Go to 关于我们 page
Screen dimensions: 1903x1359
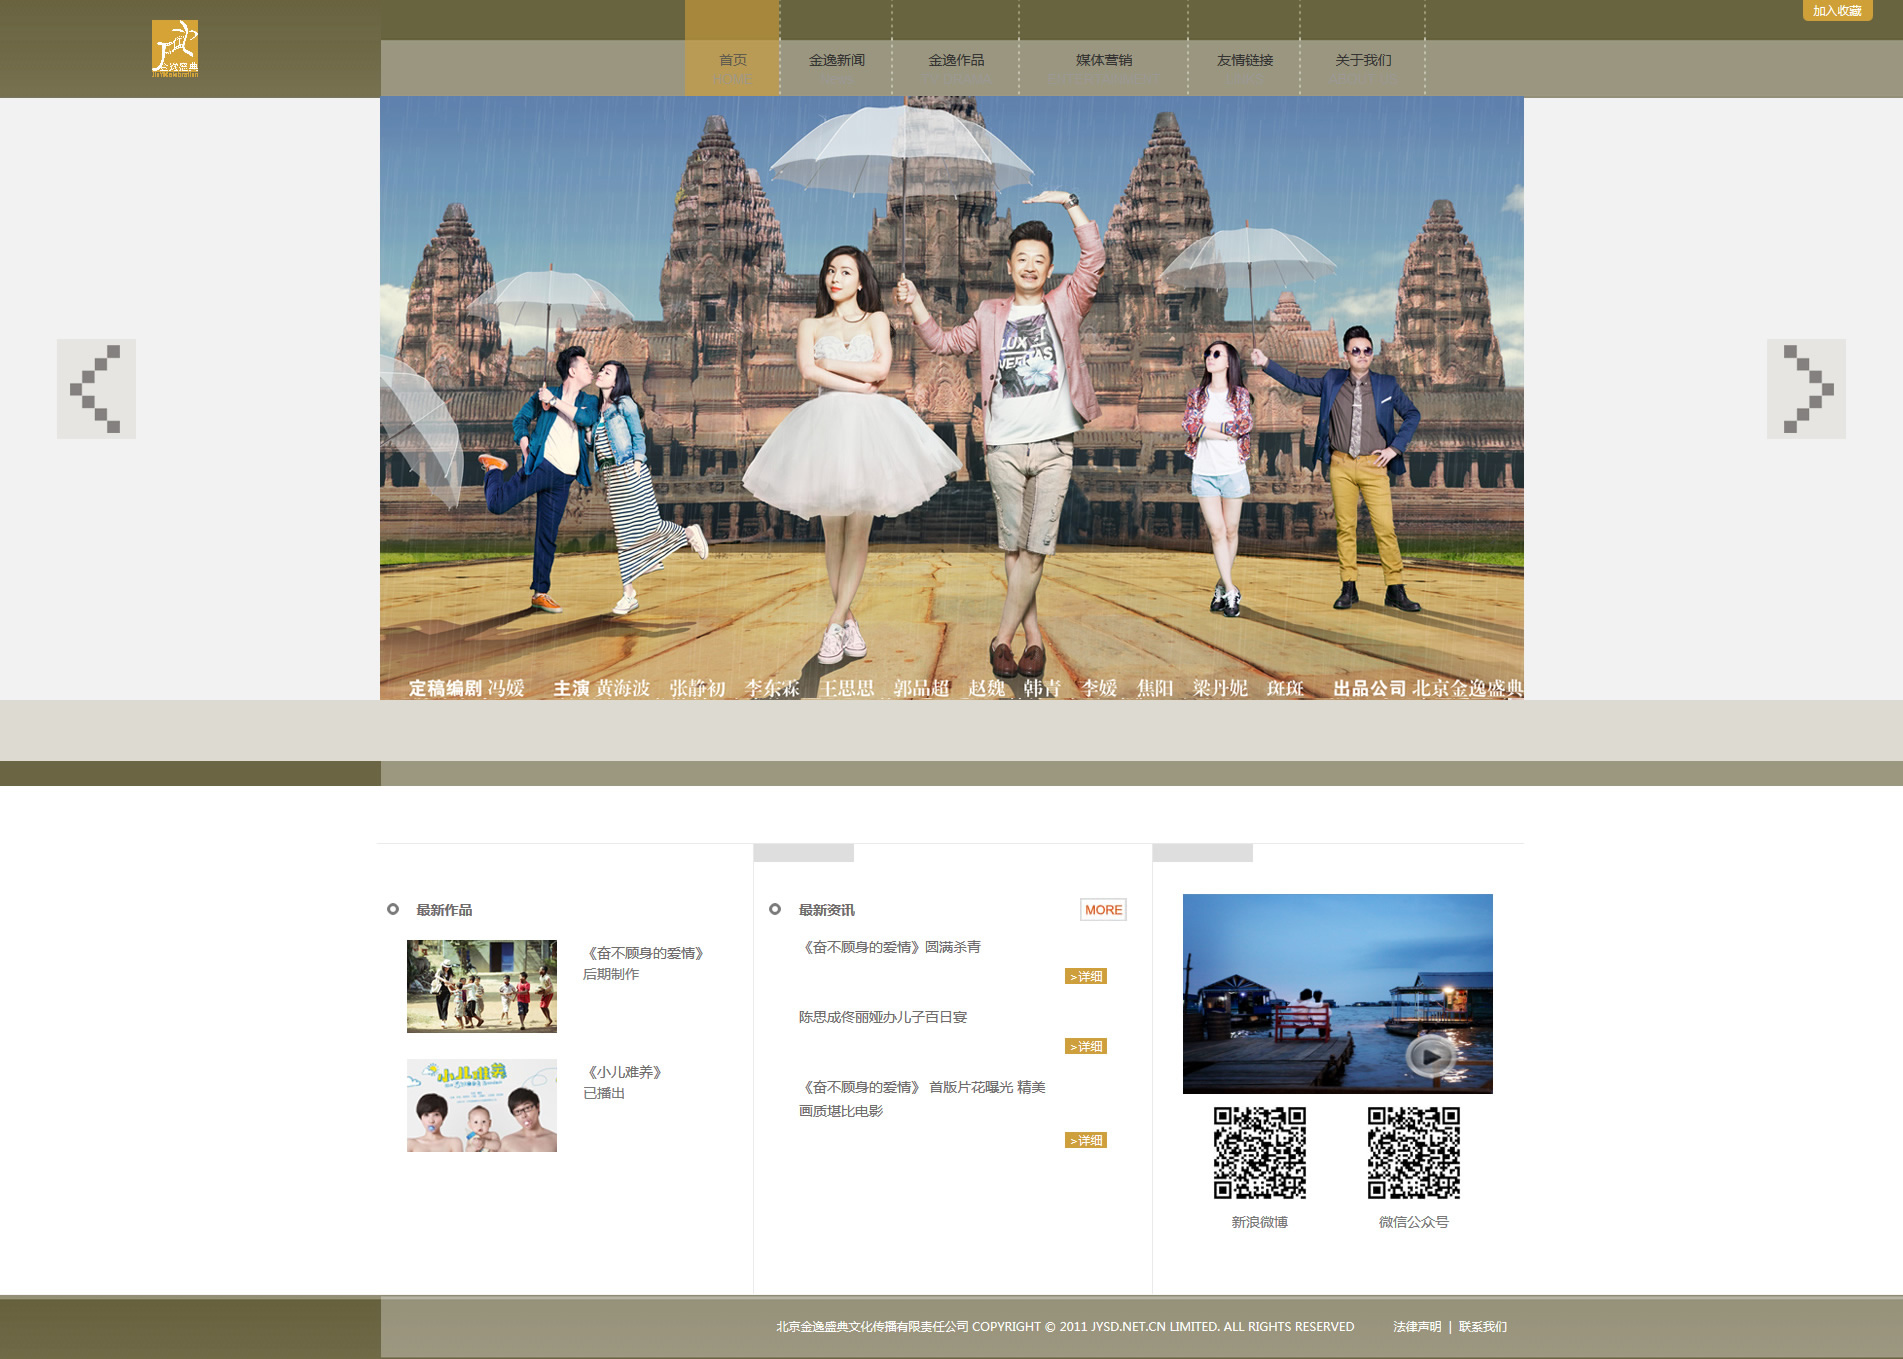pos(1362,61)
